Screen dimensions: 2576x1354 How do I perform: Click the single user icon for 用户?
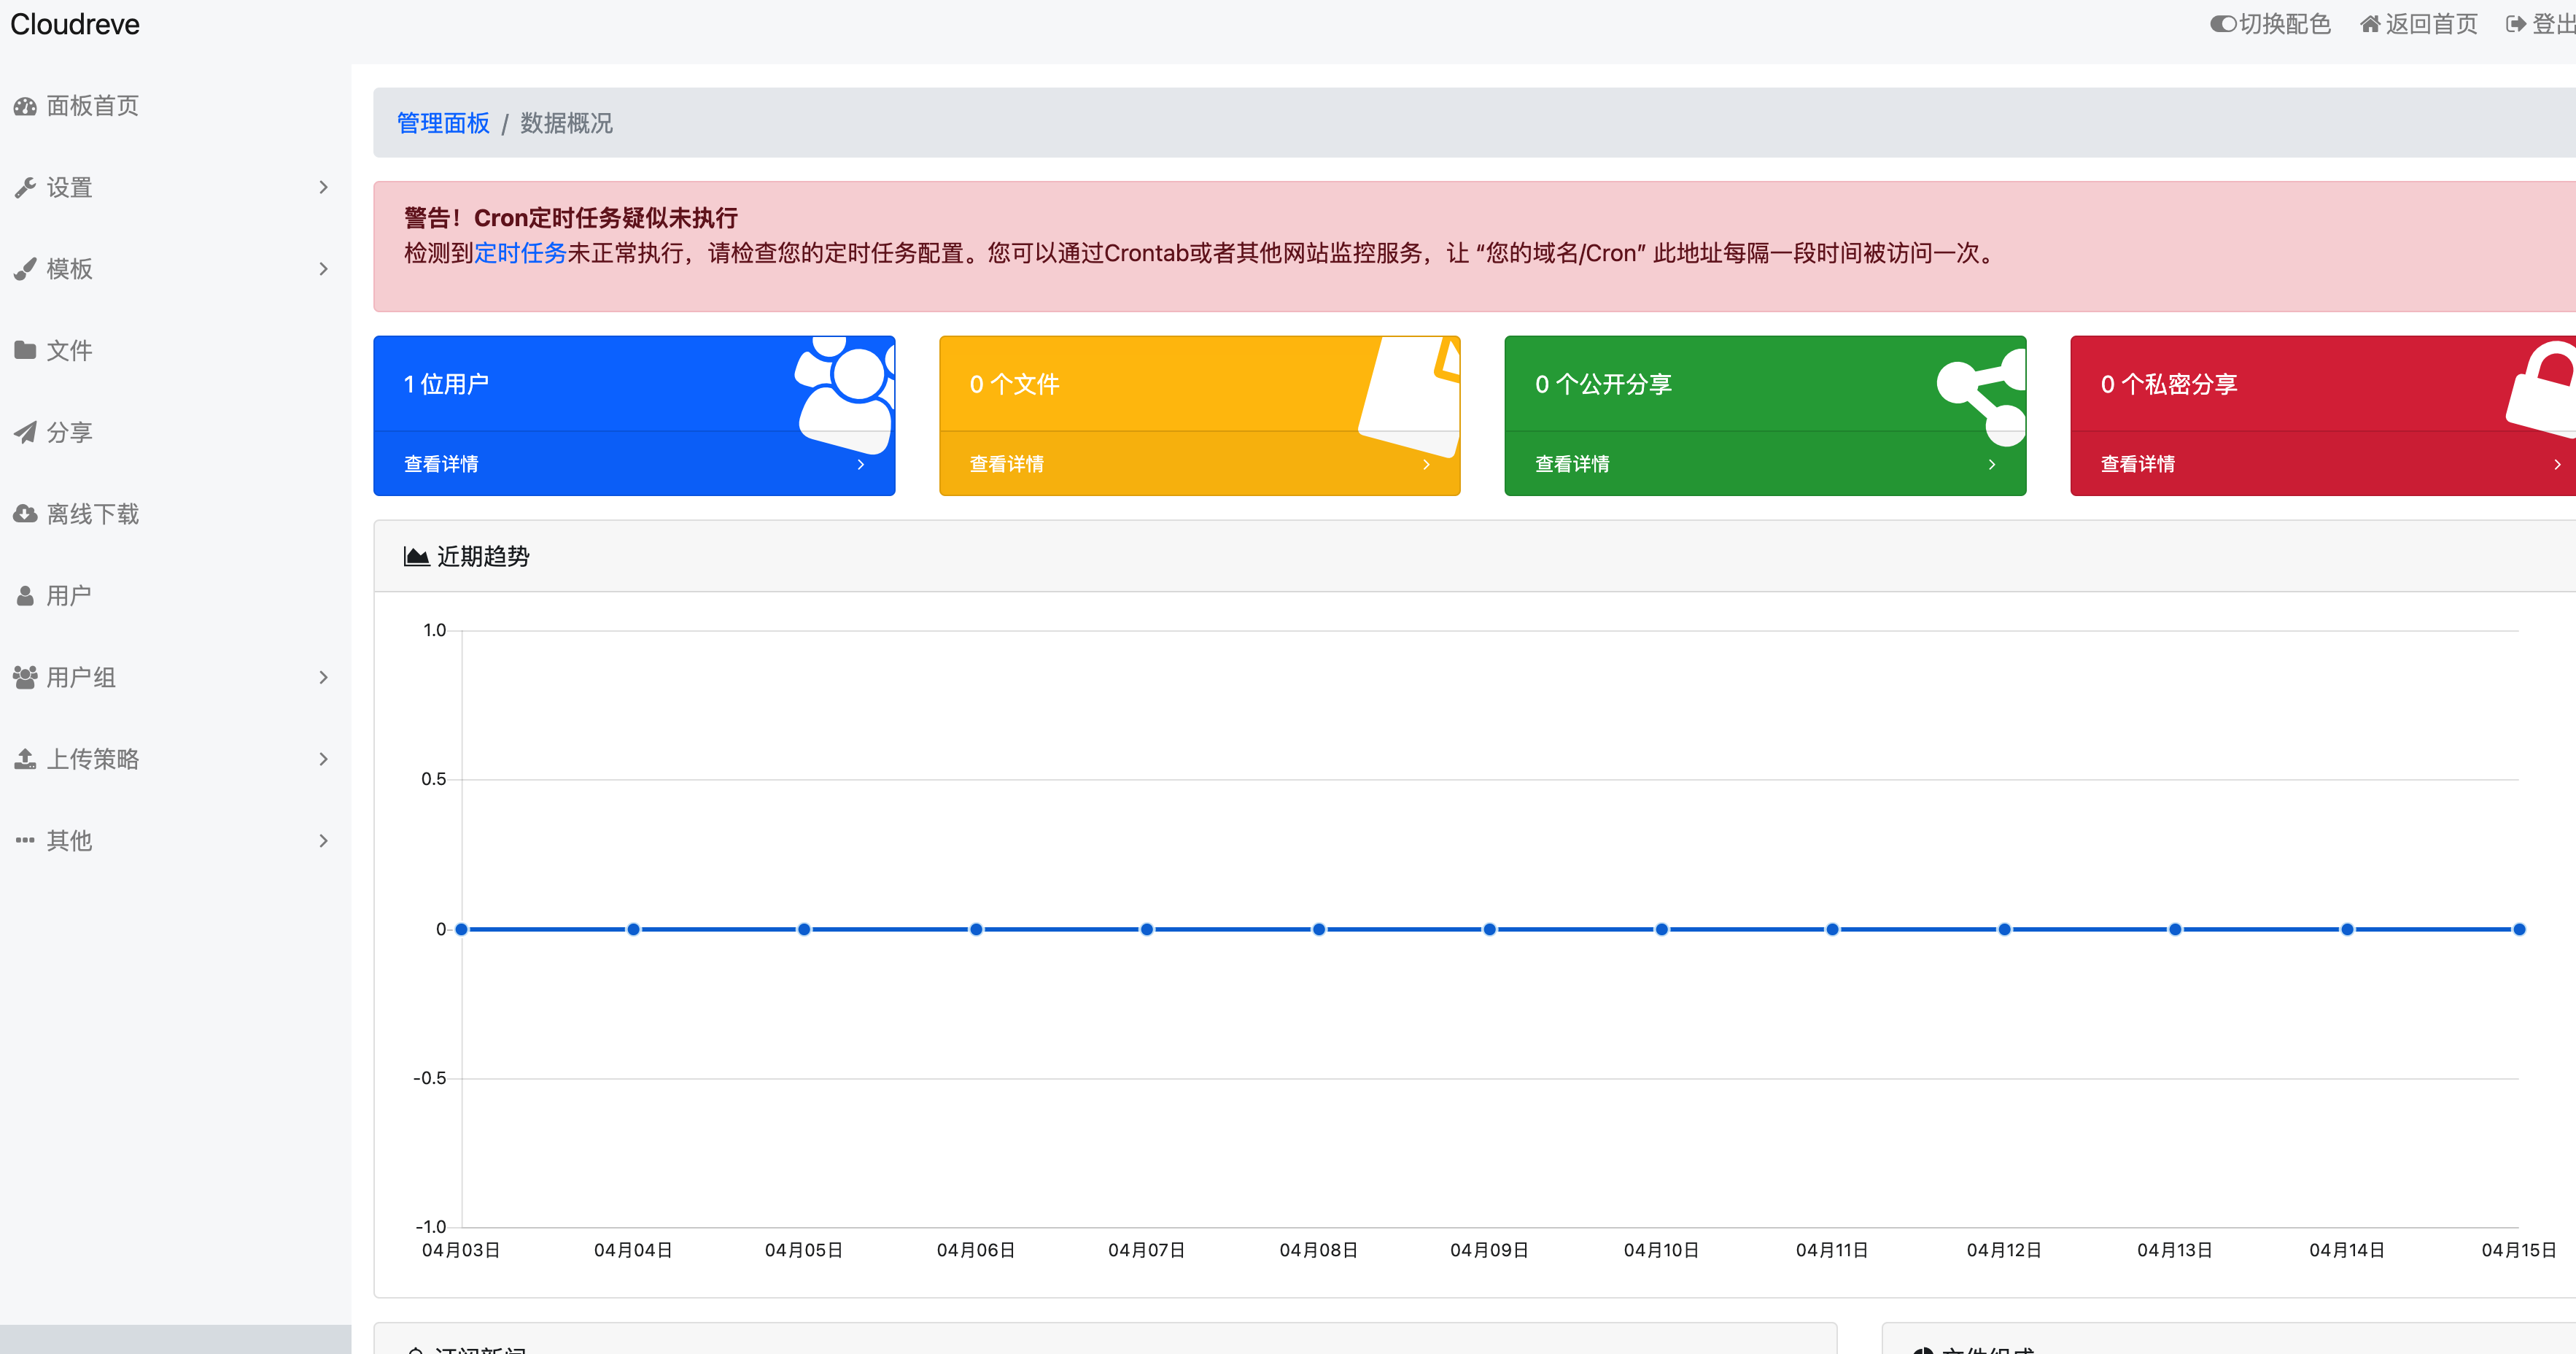coord(25,596)
